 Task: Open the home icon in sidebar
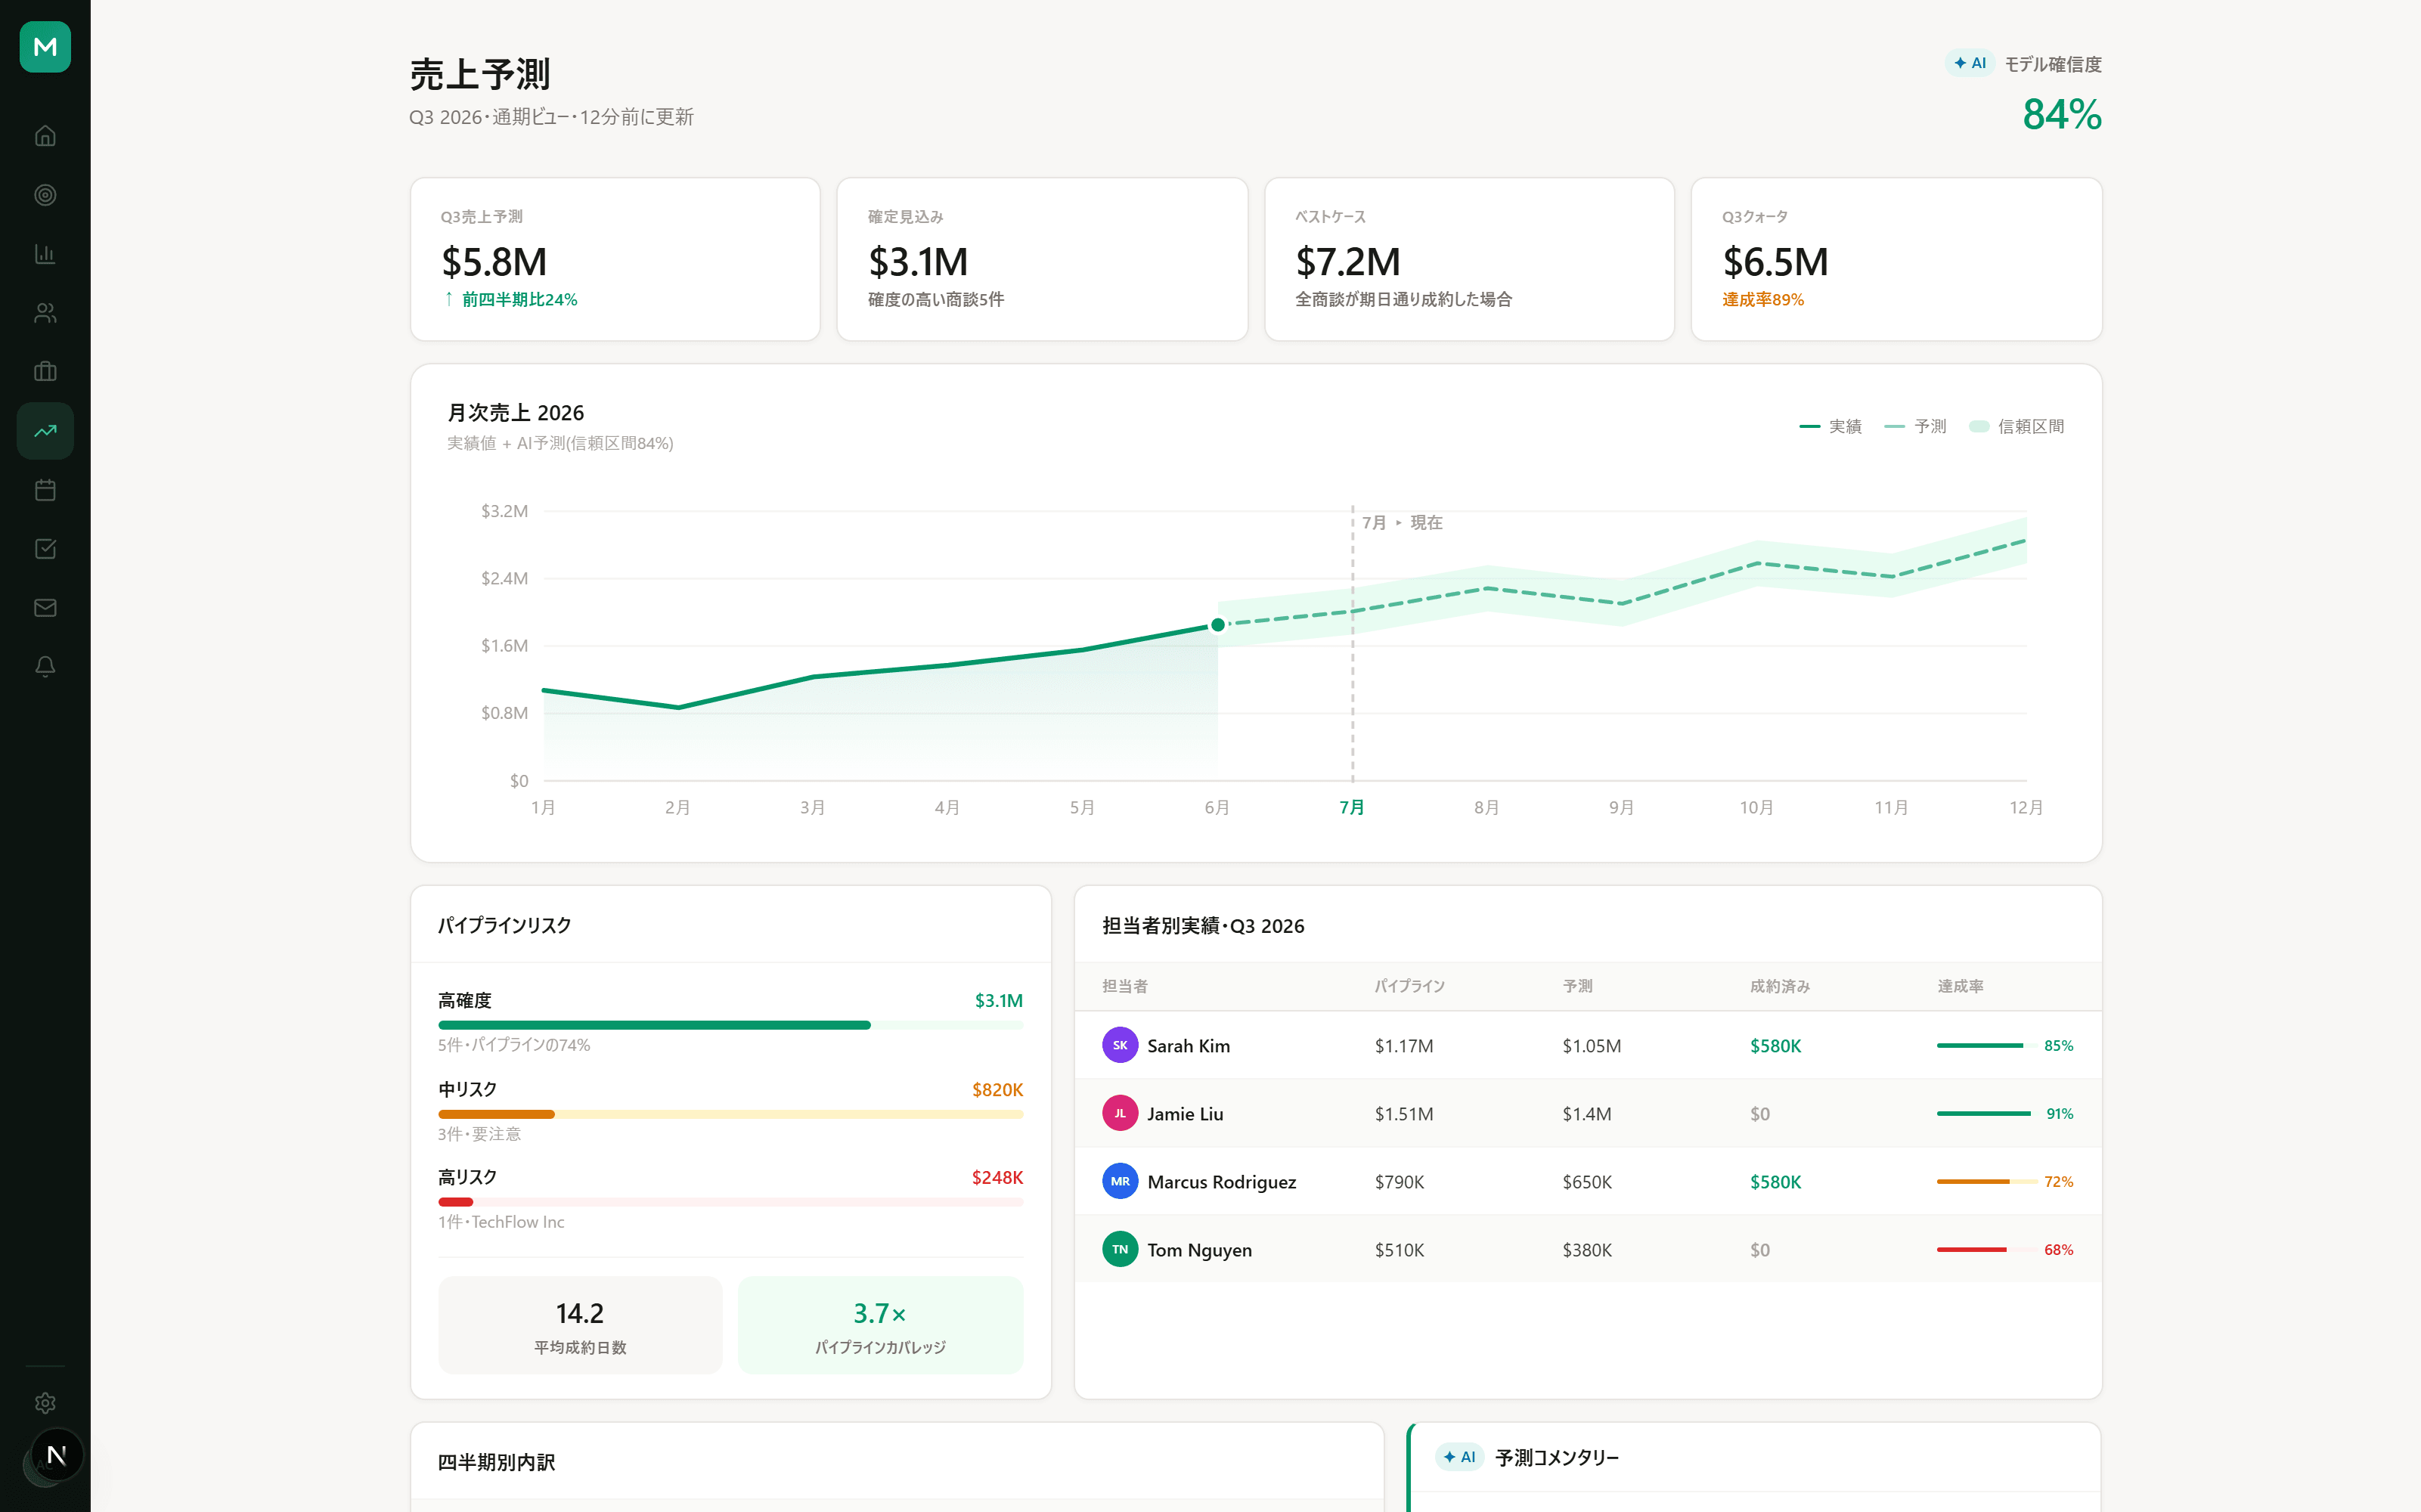pos(45,136)
